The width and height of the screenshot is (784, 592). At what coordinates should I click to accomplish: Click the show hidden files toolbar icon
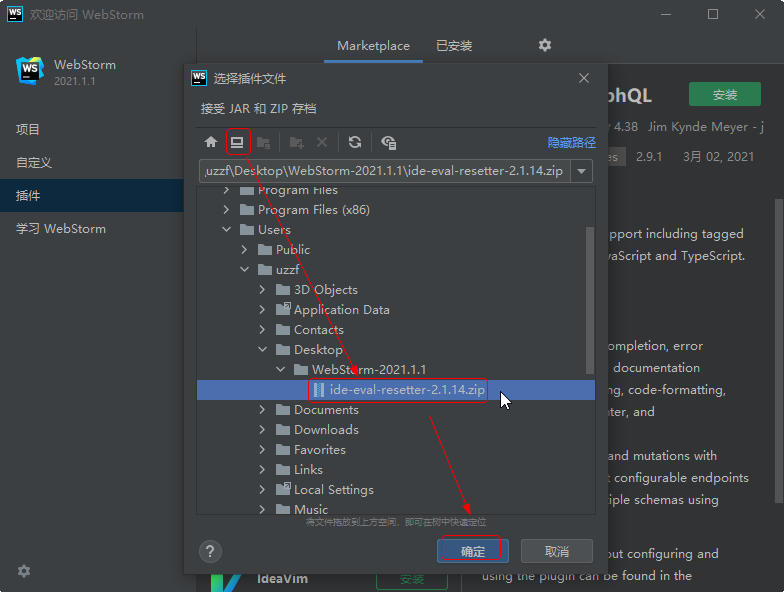tap(388, 142)
